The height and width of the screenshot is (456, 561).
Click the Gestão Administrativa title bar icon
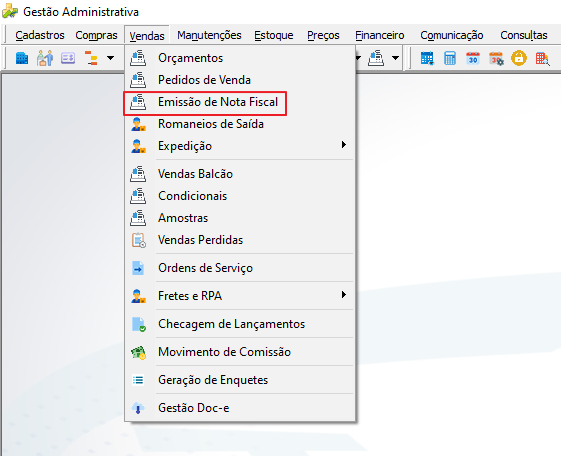(x=10, y=11)
